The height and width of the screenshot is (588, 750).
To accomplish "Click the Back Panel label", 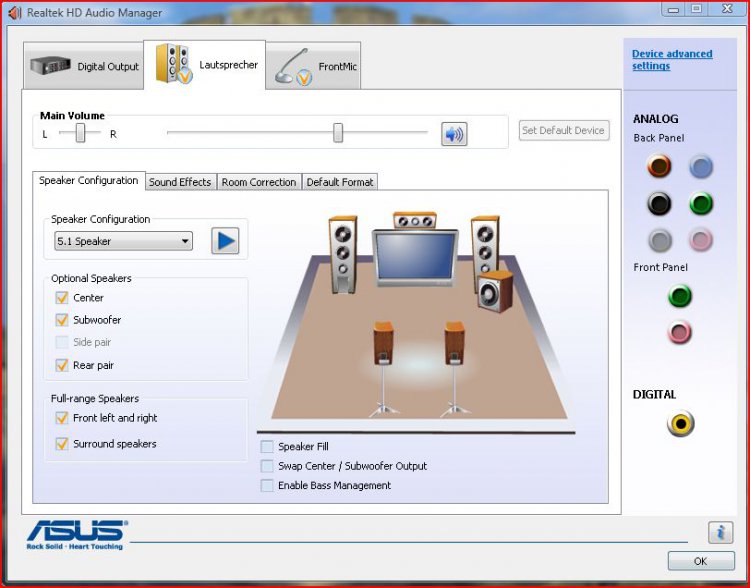I will pos(659,138).
